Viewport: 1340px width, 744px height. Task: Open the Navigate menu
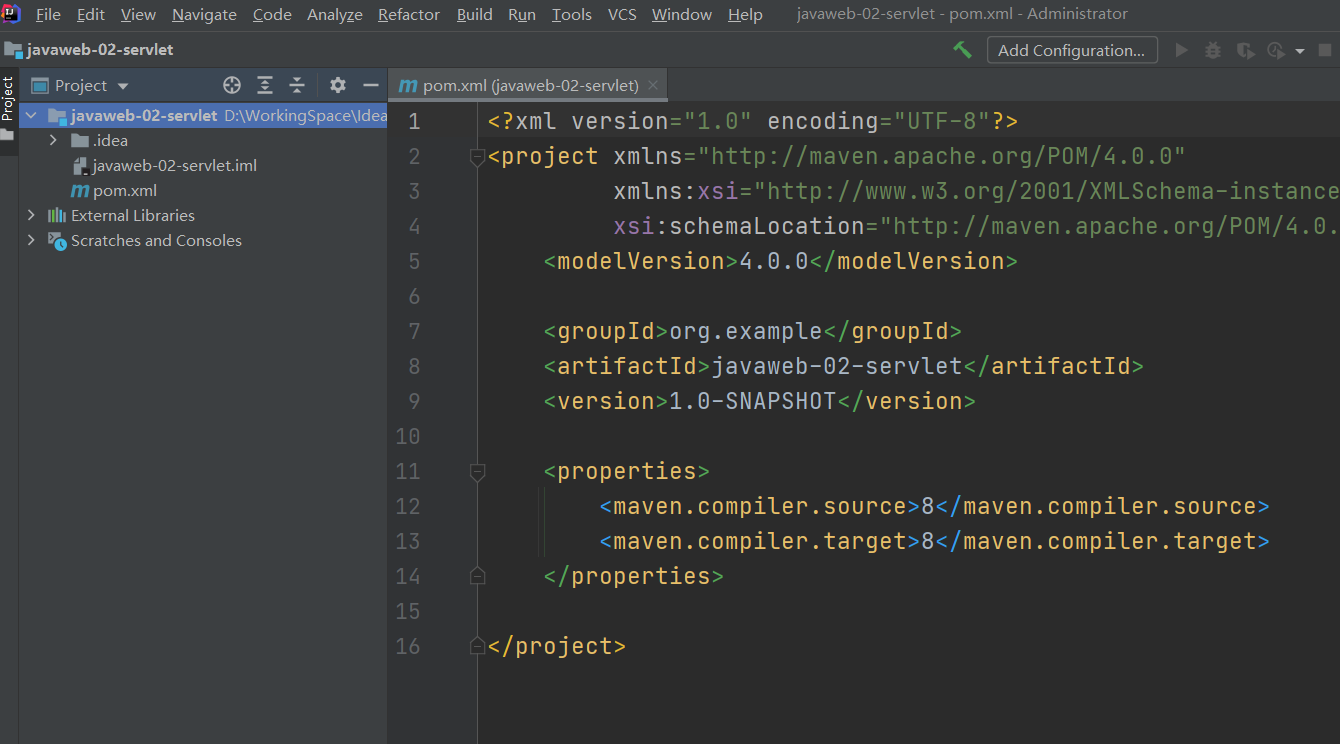point(204,14)
